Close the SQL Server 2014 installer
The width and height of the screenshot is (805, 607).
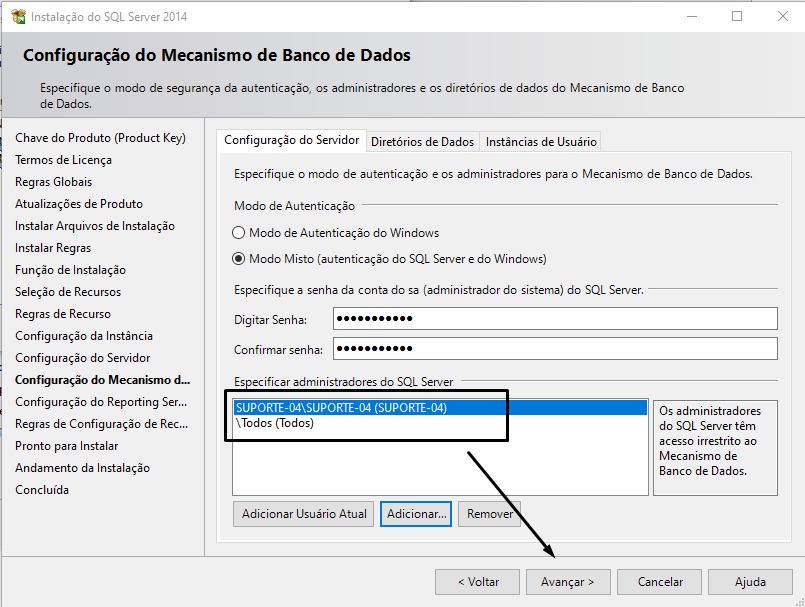click(782, 16)
